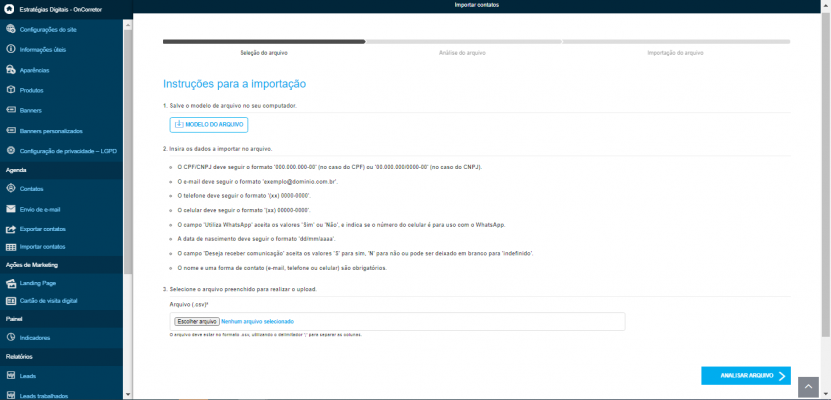Open Indicadores gauge icon
The width and height of the screenshot is (831, 400).
point(11,337)
